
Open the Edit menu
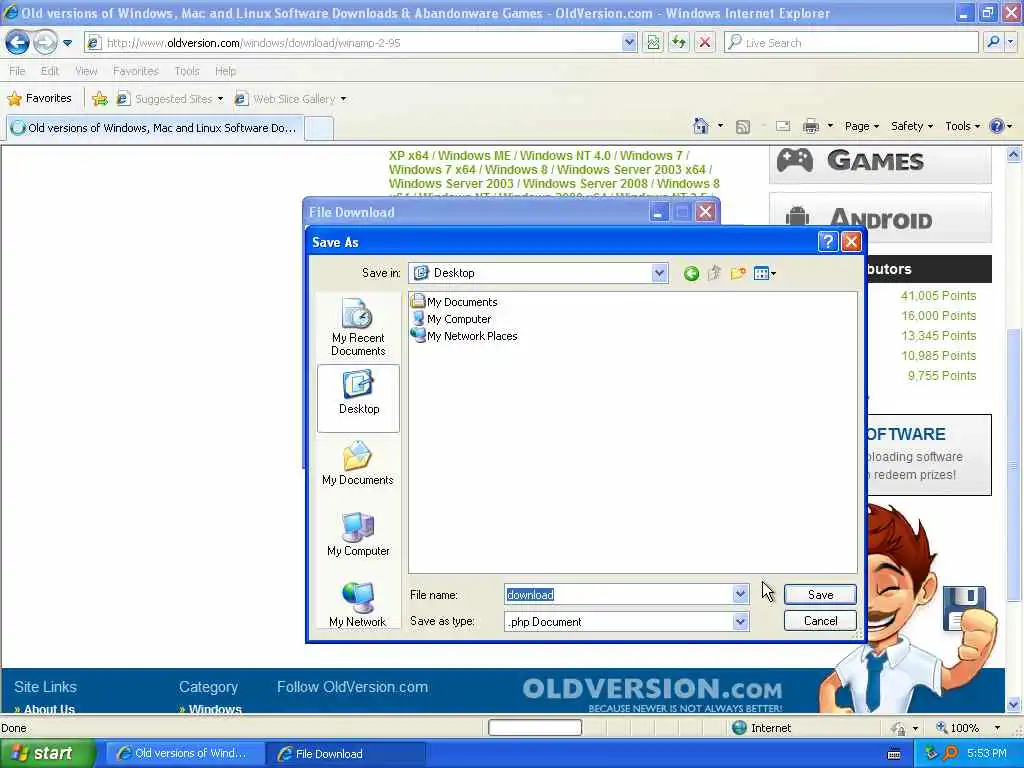point(50,71)
